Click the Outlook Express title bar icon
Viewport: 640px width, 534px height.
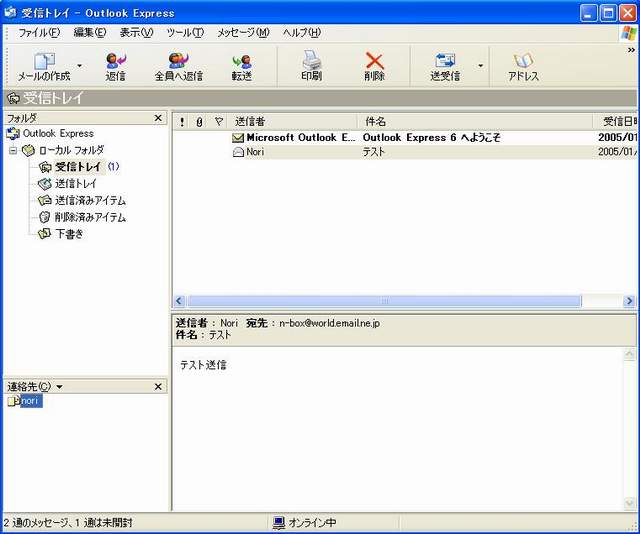10,13
